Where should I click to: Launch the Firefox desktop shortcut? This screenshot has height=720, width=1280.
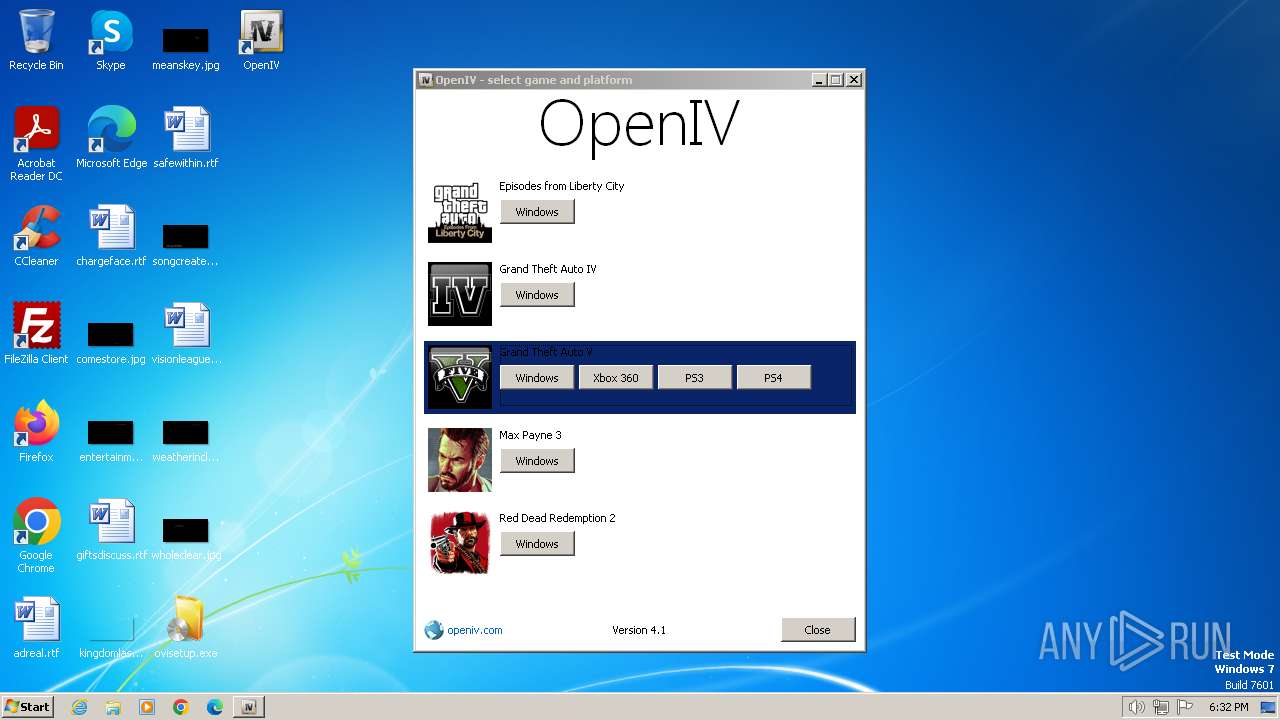coord(36,431)
